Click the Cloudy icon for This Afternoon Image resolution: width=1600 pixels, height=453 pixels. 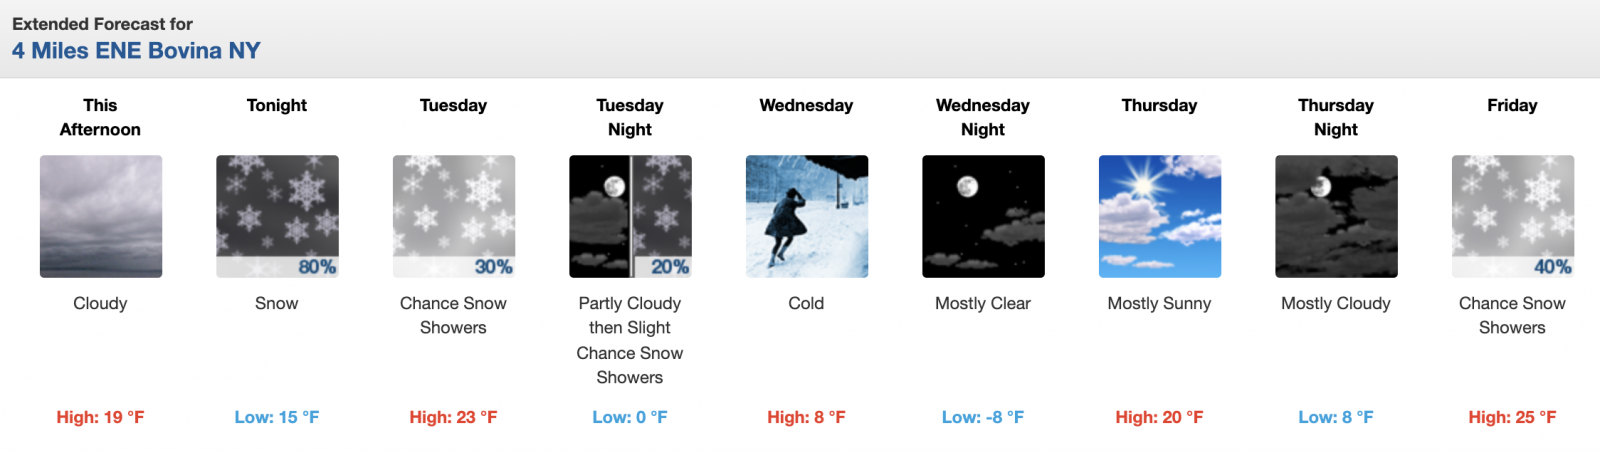[x=100, y=216]
